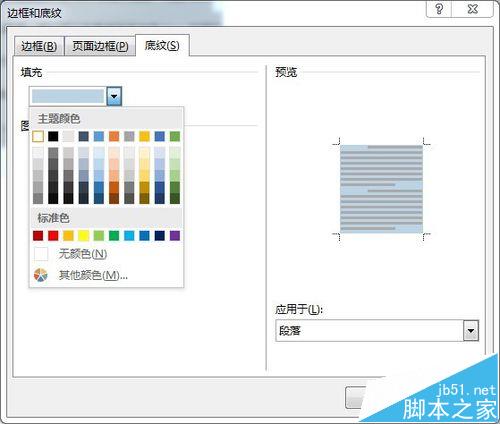Pick the white theme color swatch

38,136
